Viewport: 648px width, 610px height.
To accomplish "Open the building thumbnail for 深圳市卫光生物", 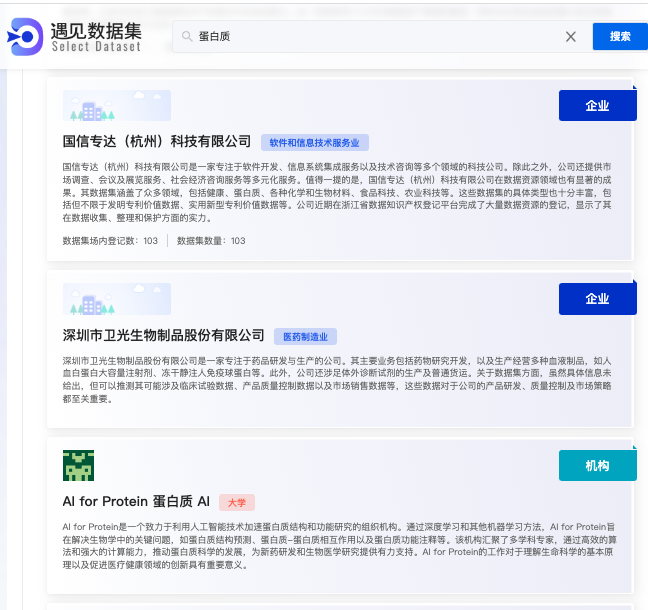I will [117, 299].
